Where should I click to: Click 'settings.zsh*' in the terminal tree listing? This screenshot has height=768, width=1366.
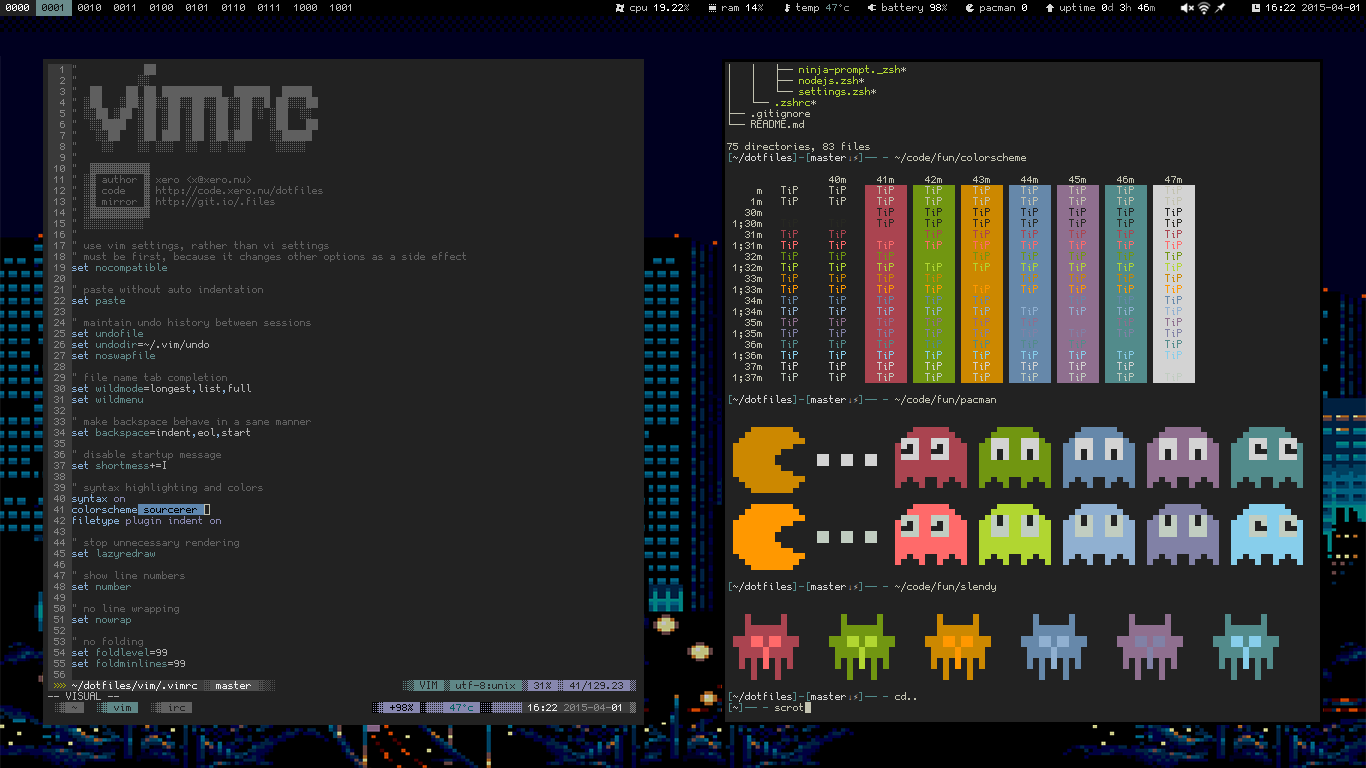[837, 92]
